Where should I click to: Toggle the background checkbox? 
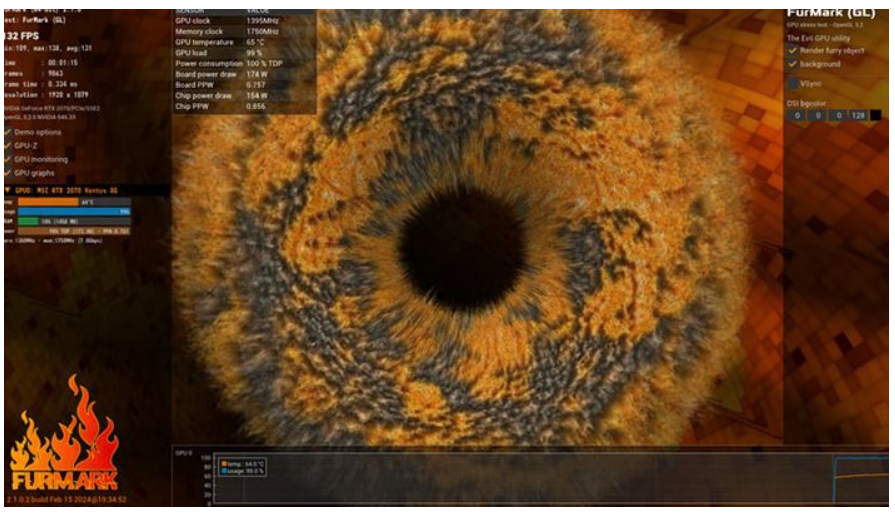[x=792, y=64]
